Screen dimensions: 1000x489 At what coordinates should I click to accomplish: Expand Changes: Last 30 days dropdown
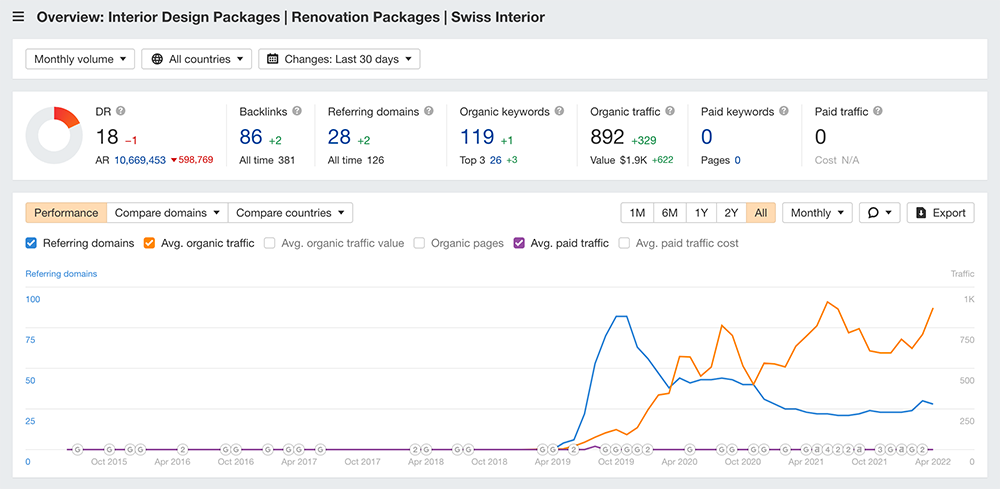(x=339, y=59)
